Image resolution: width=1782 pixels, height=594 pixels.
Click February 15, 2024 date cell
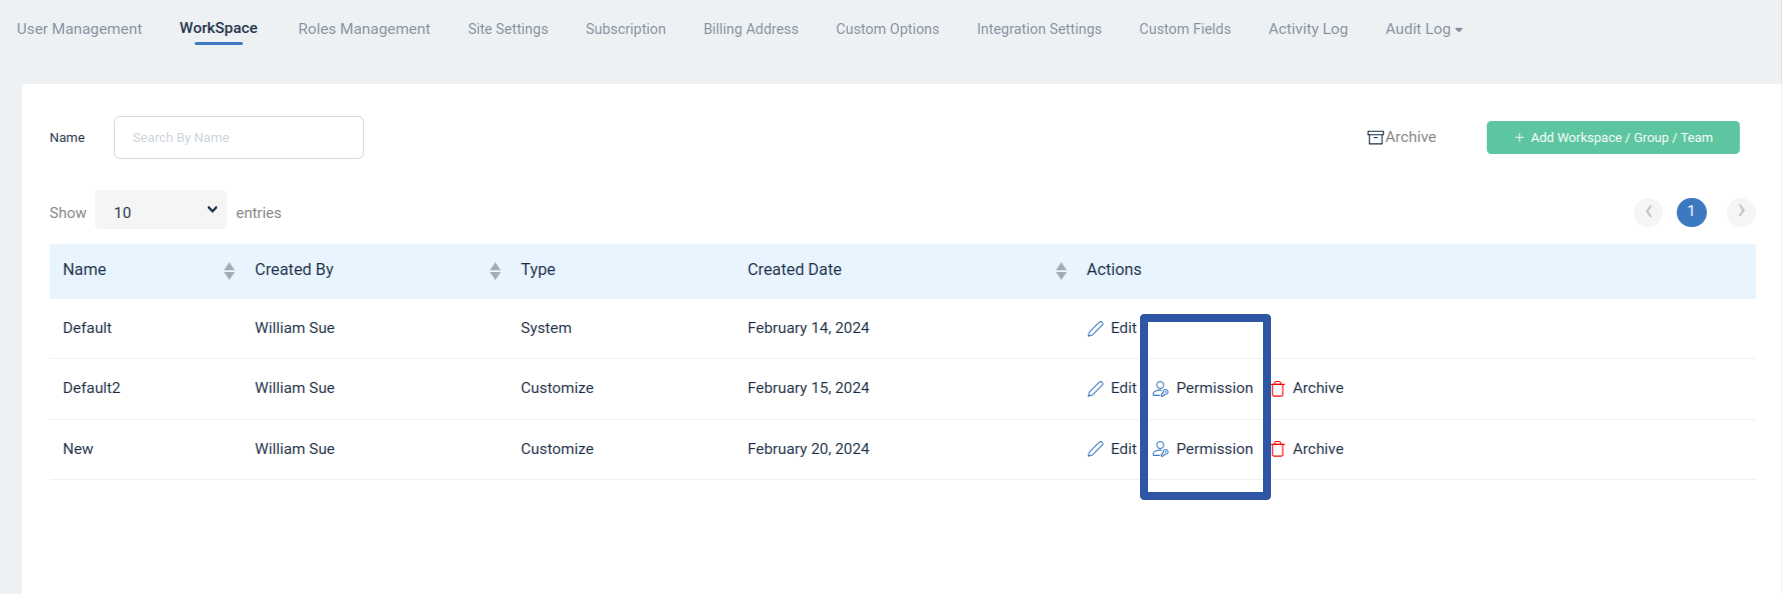click(808, 388)
